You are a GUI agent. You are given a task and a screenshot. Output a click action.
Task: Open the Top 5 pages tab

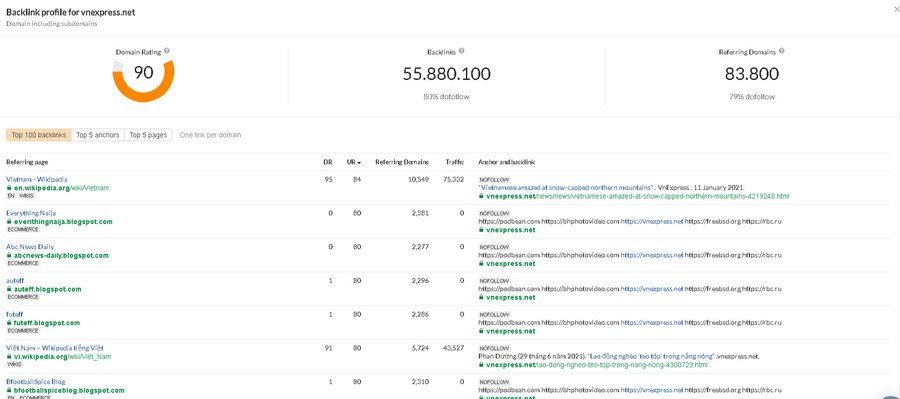click(x=148, y=135)
